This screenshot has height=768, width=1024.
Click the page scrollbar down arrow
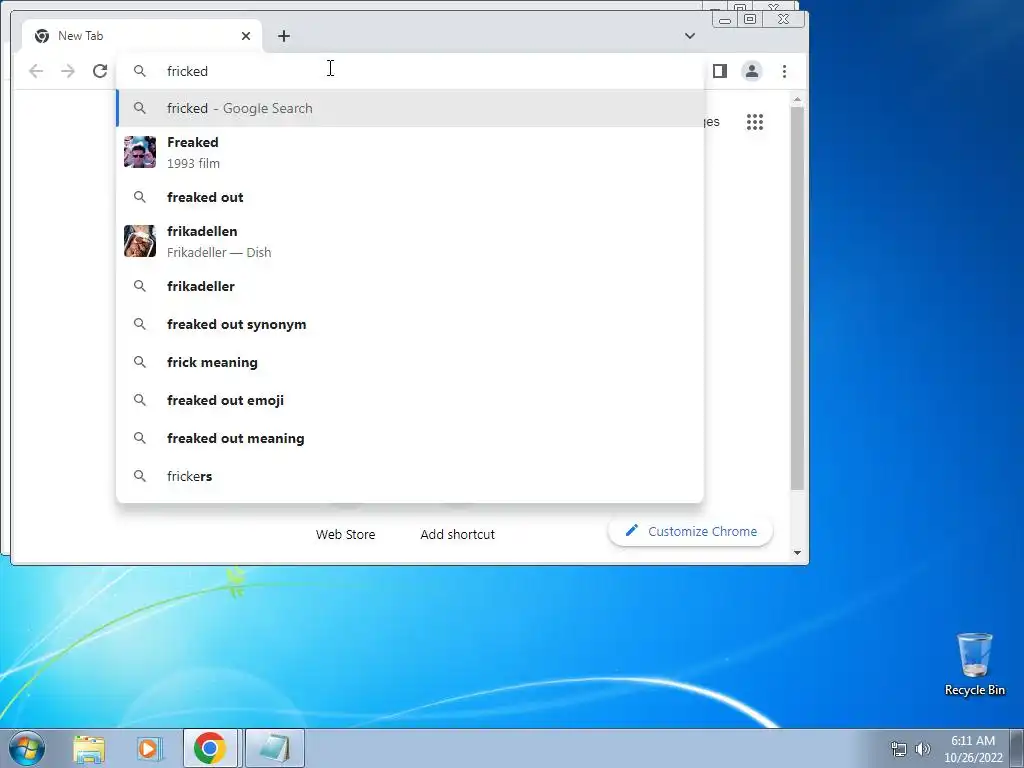797,553
